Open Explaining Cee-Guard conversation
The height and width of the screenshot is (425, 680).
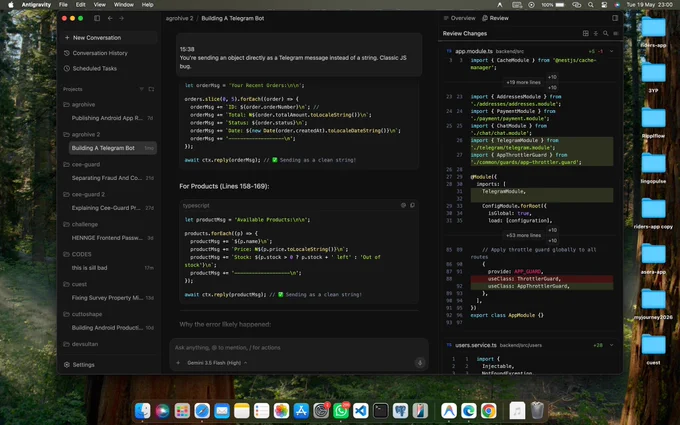(112, 208)
